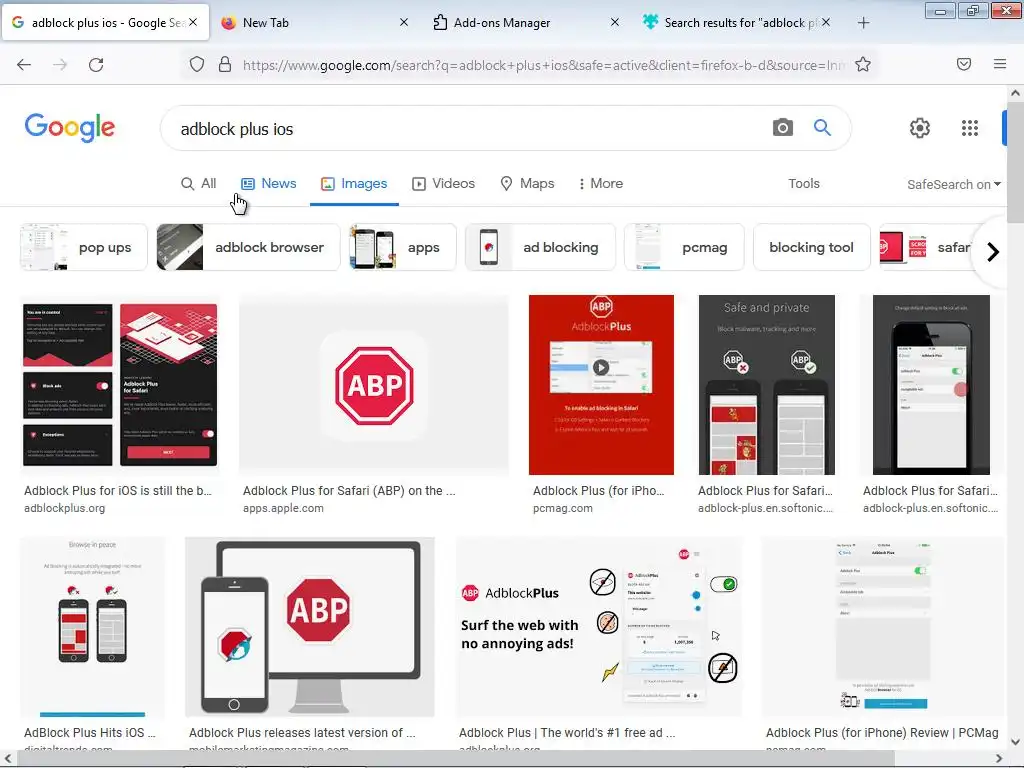Filter by blocking tool chip
Screen dimensions: 1024x768
pyautogui.click(x=812, y=247)
